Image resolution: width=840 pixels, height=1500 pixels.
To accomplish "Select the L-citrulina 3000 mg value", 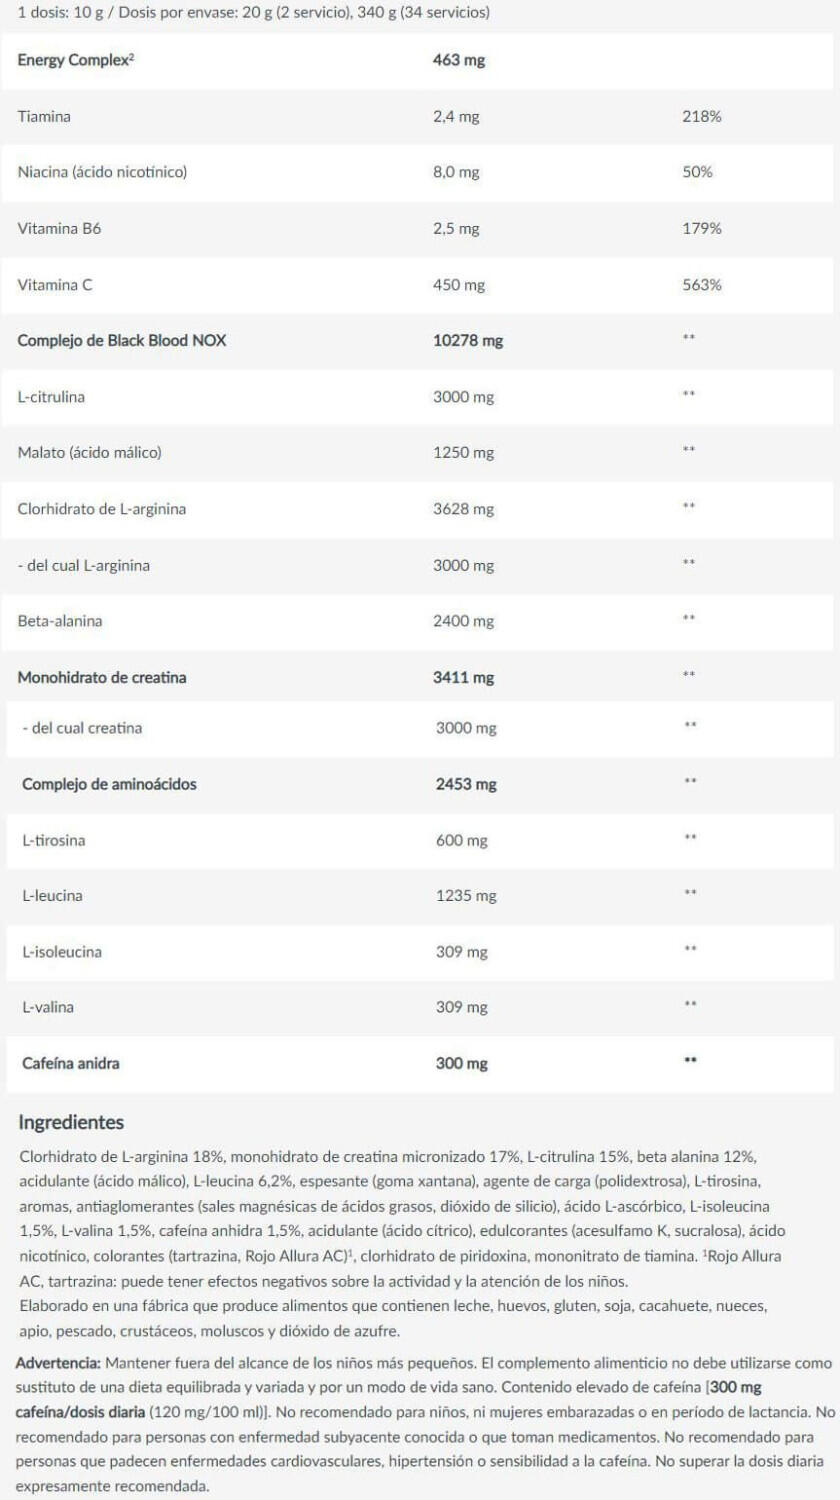I will [463, 397].
